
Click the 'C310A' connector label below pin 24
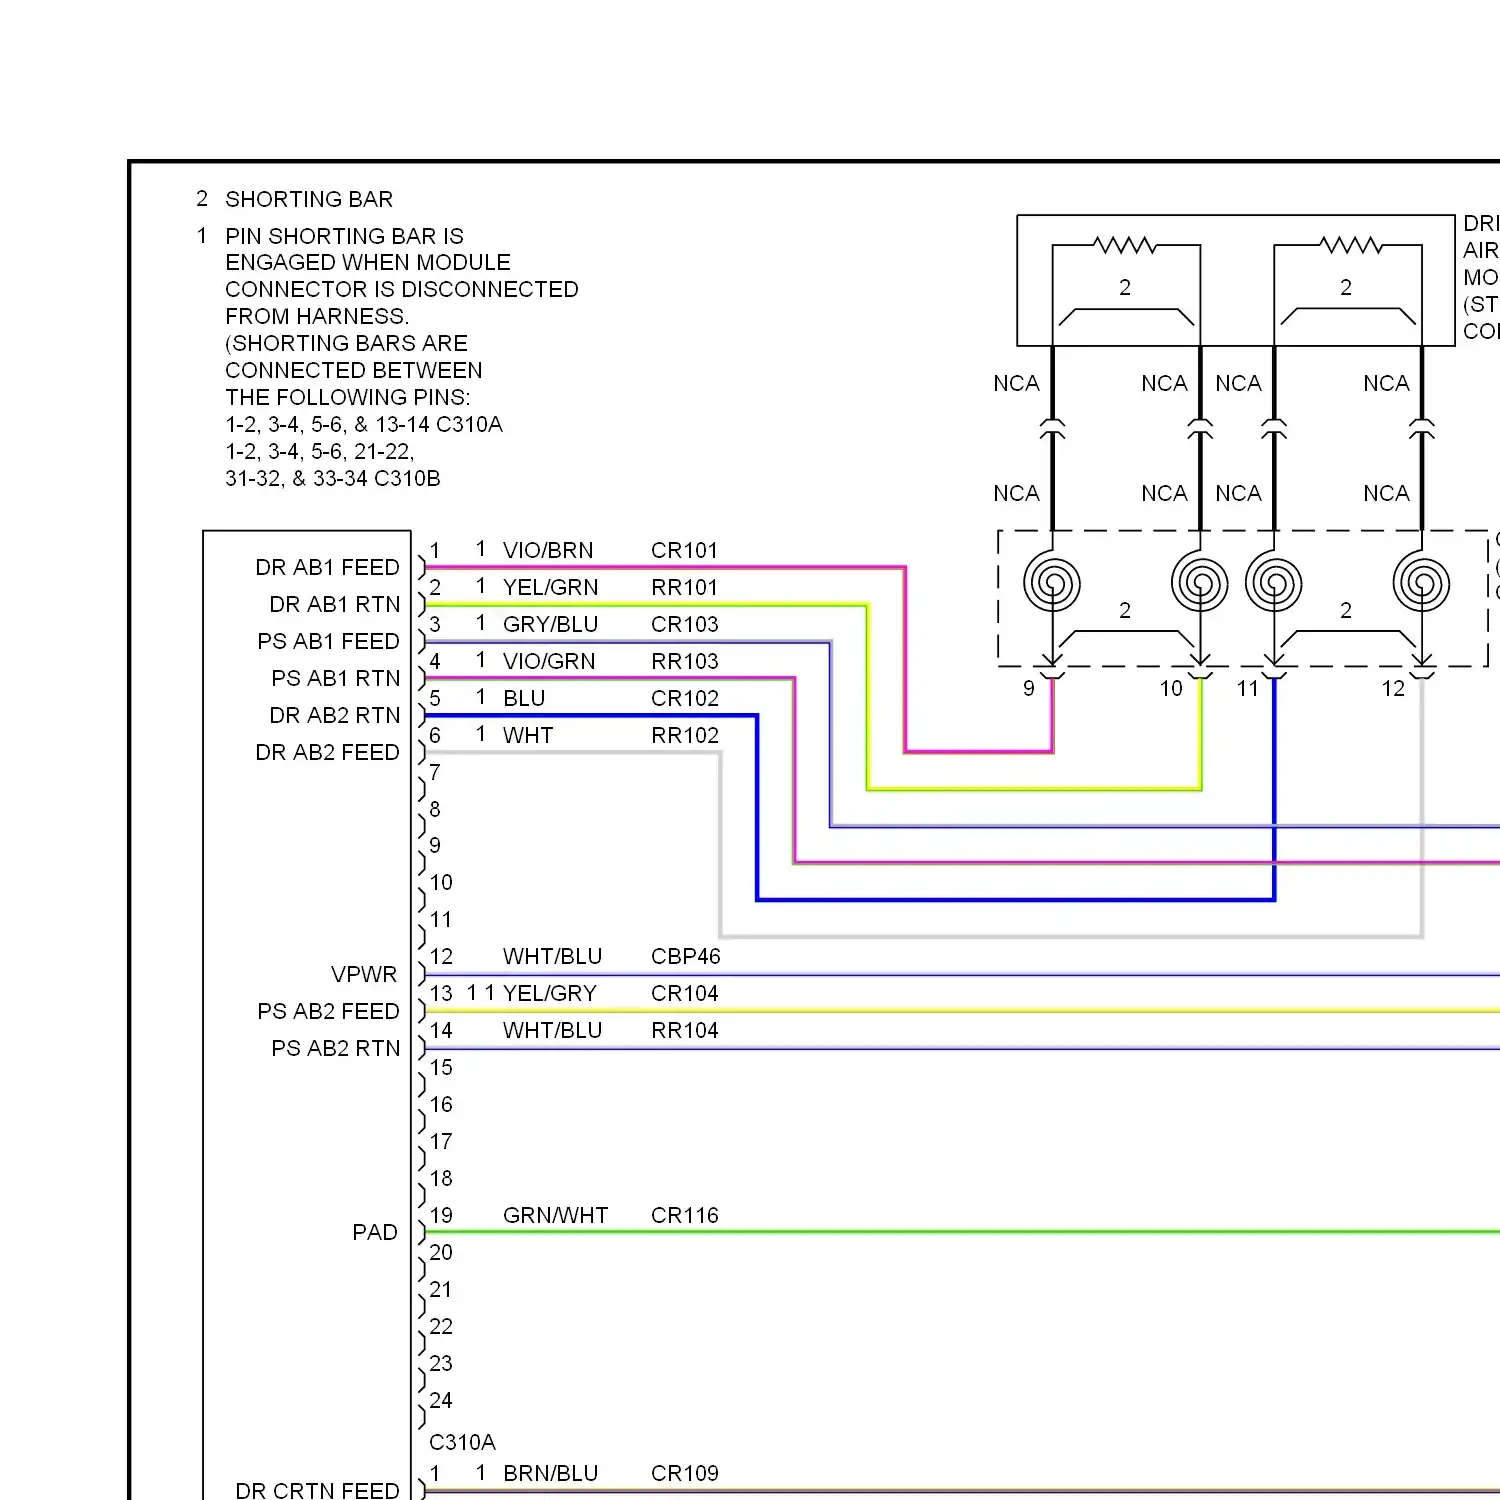pos(462,1442)
